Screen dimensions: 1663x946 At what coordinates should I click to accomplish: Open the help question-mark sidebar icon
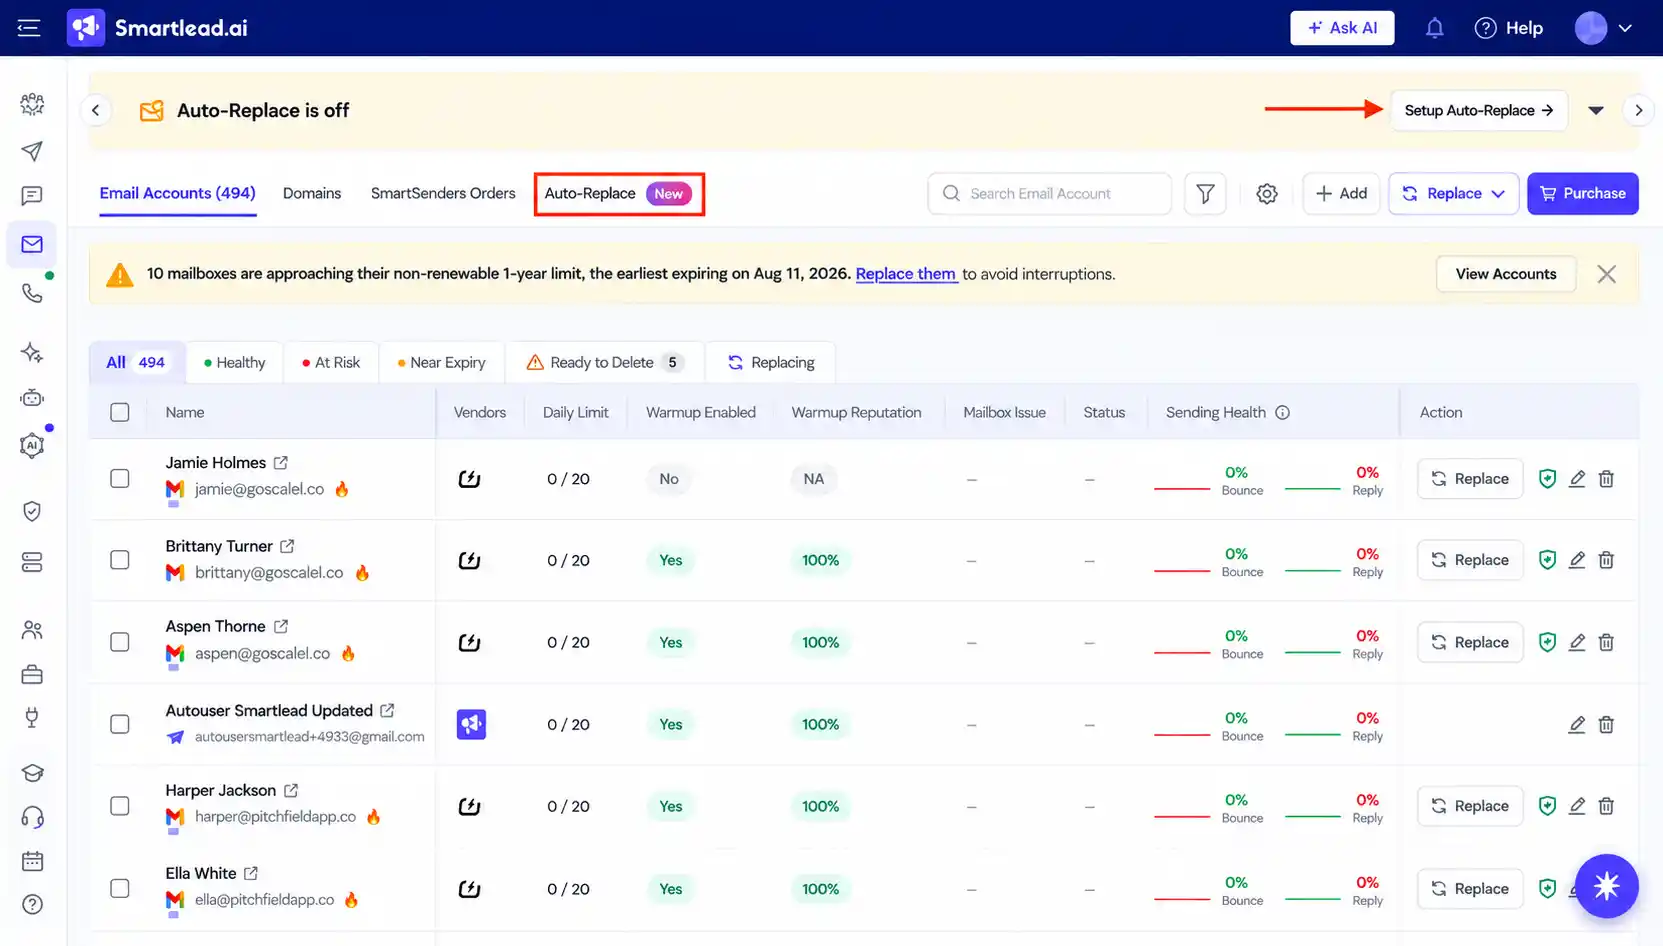click(32, 905)
